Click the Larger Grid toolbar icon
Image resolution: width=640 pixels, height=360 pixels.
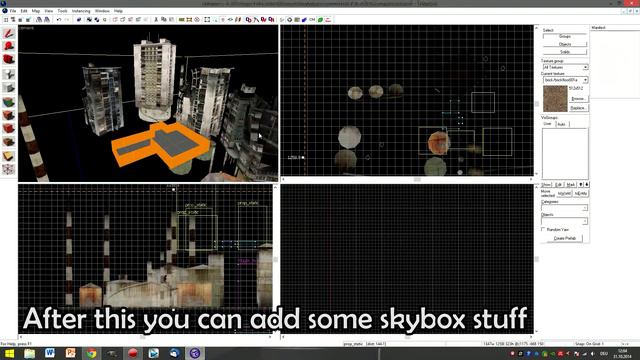[28, 20]
